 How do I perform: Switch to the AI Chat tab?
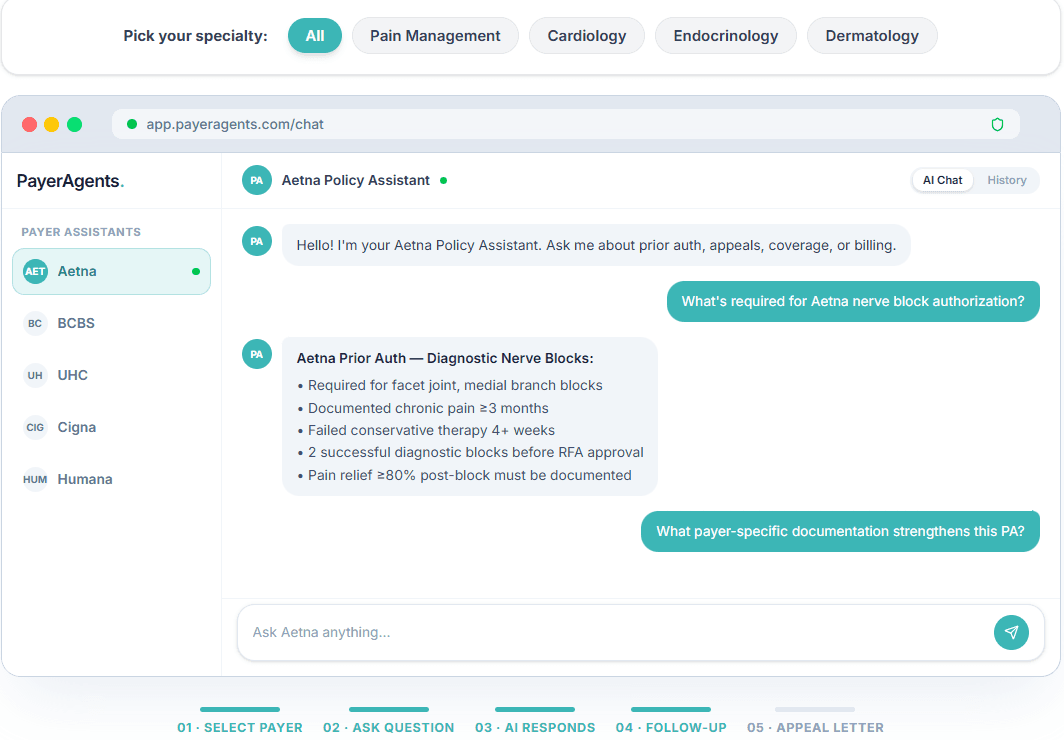943,180
